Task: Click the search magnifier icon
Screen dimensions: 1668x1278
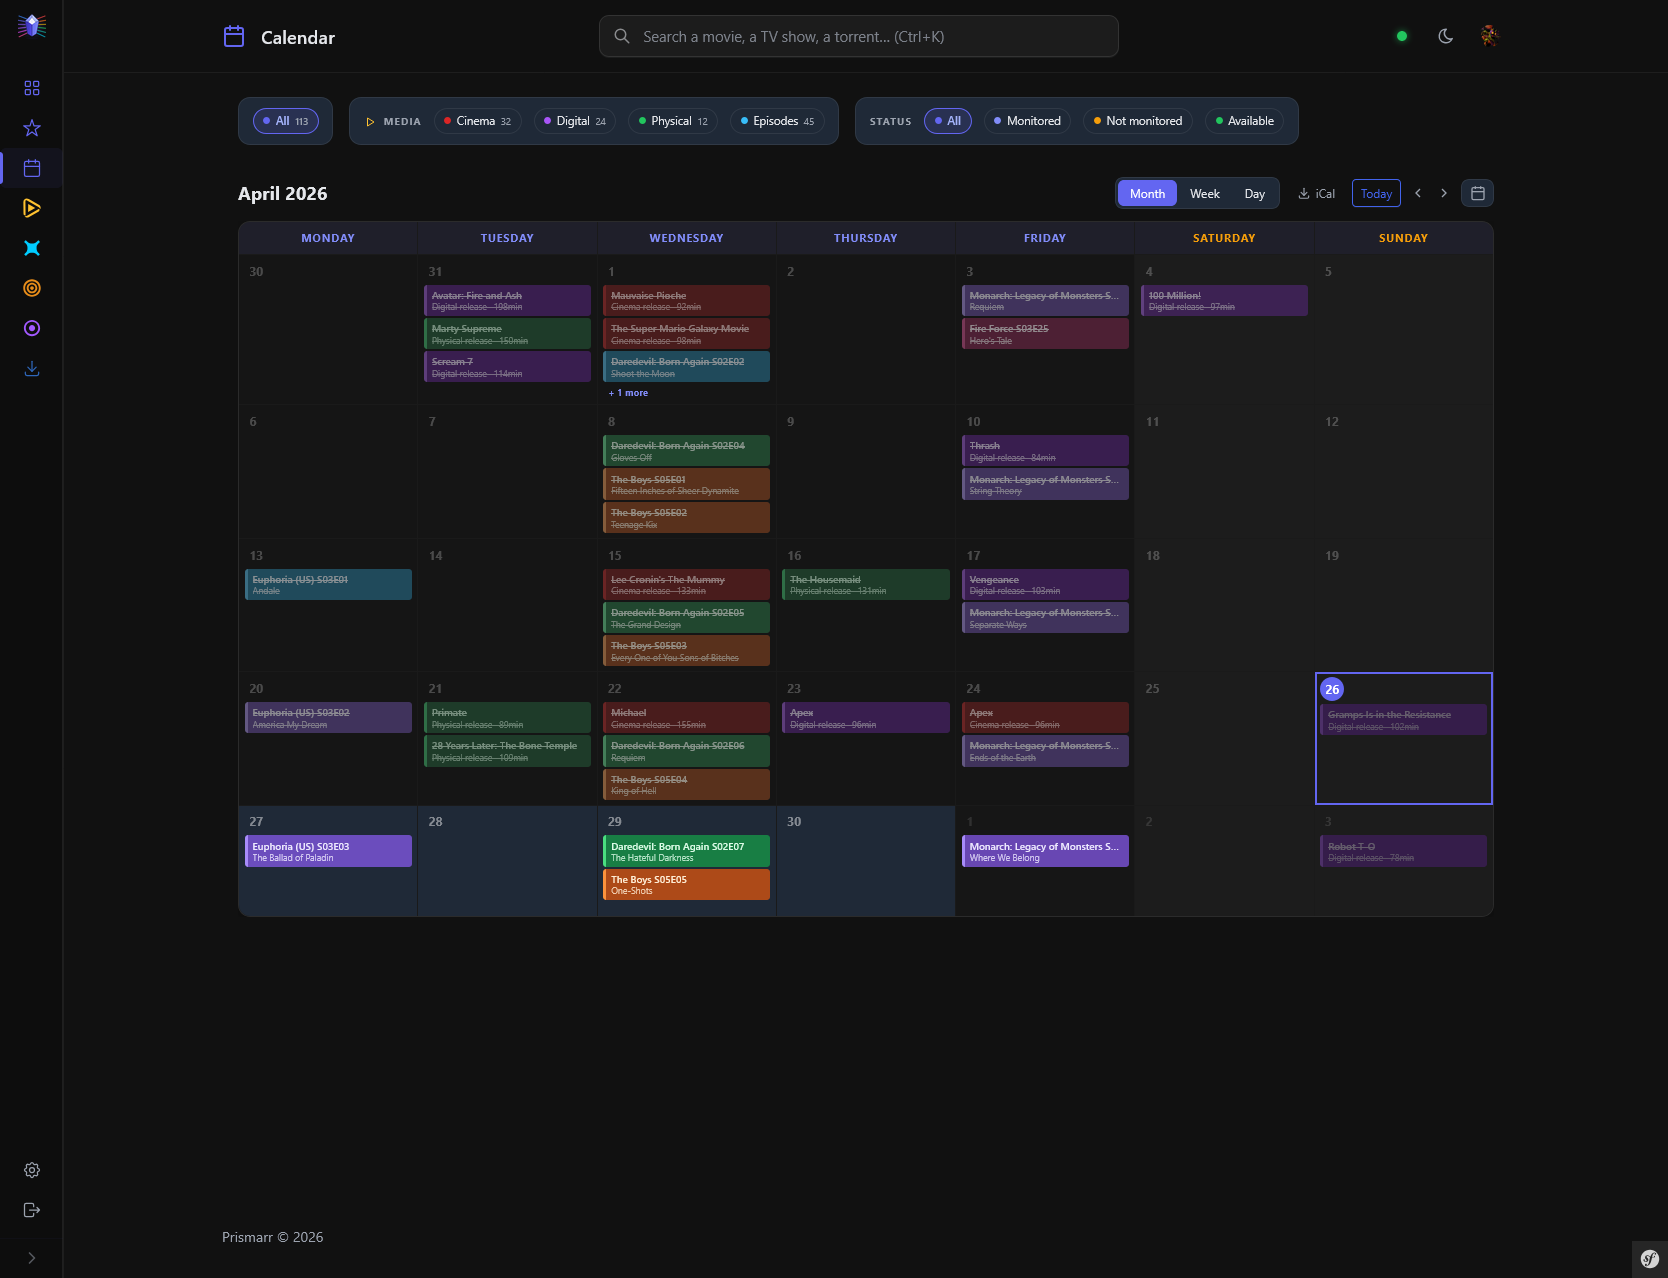Action: tap(622, 36)
